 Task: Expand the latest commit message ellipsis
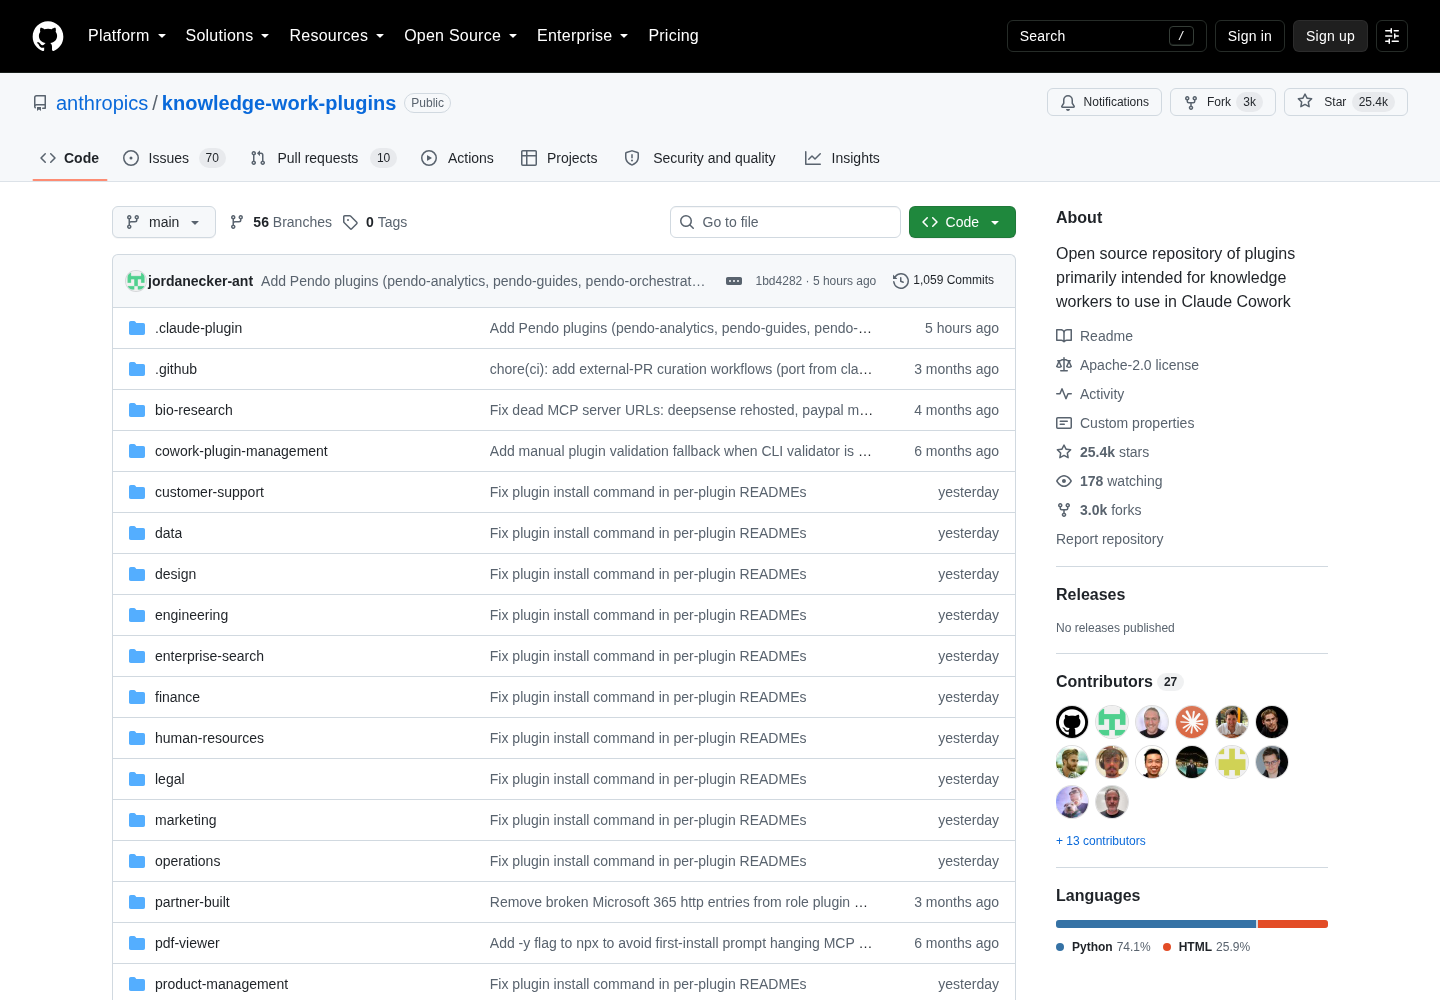(x=734, y=281)
